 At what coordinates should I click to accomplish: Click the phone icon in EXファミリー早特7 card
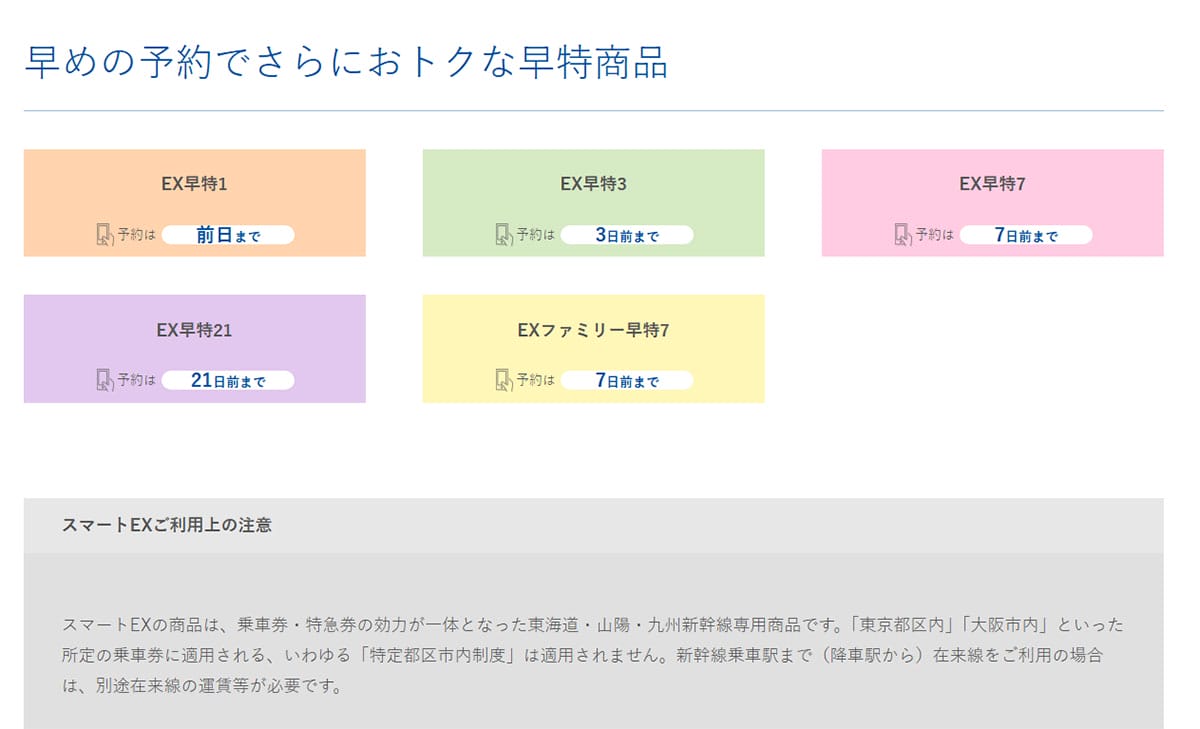click(503, 380)
